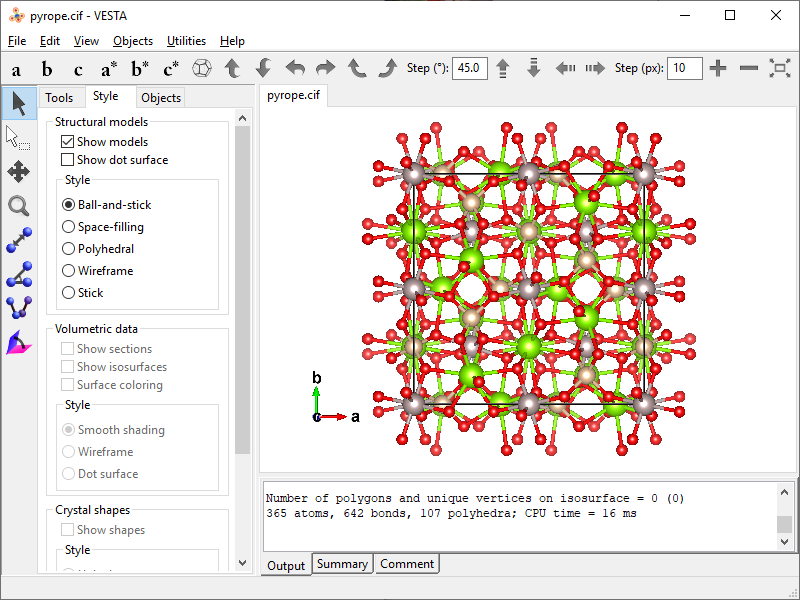Open the Objects menu in menu bar

(x=133, y=41)
